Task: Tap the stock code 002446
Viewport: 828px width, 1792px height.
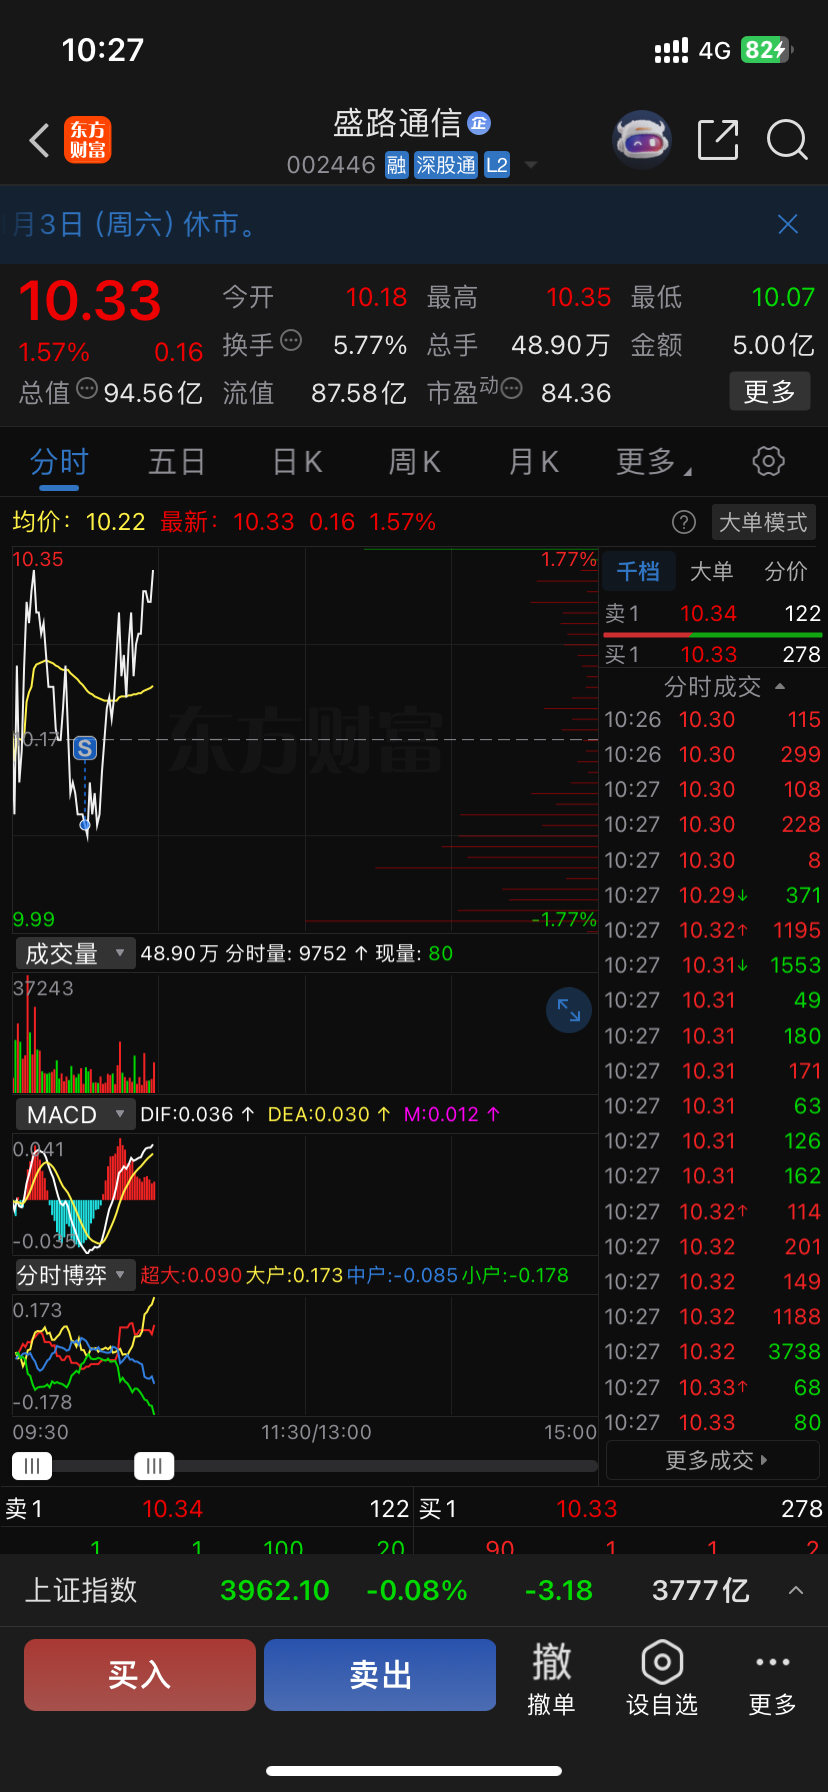Action: coord(331,165)
